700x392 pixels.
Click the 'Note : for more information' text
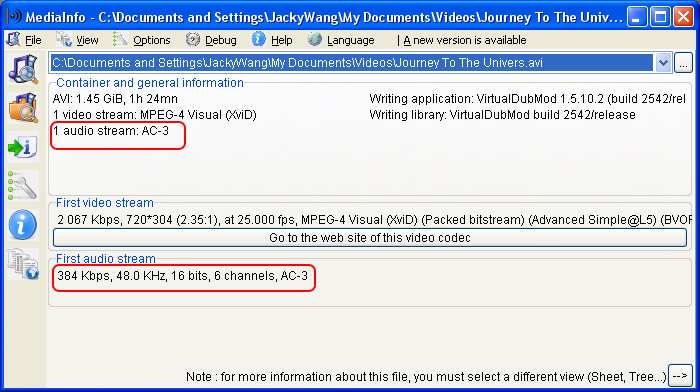[x=426, y=377]
